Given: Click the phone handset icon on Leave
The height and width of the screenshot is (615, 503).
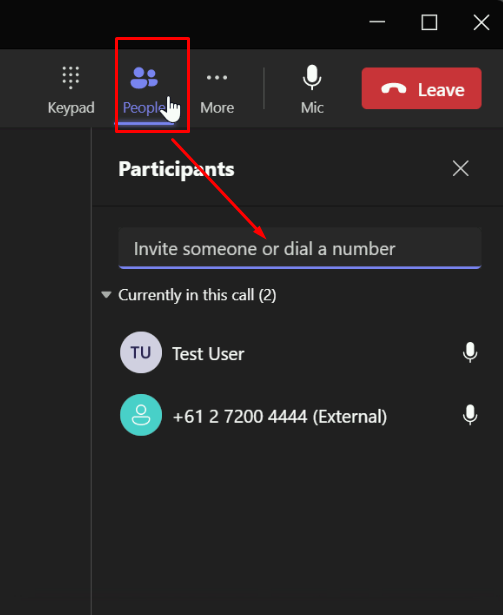Looking at the screenshot, I should point(394,89).
